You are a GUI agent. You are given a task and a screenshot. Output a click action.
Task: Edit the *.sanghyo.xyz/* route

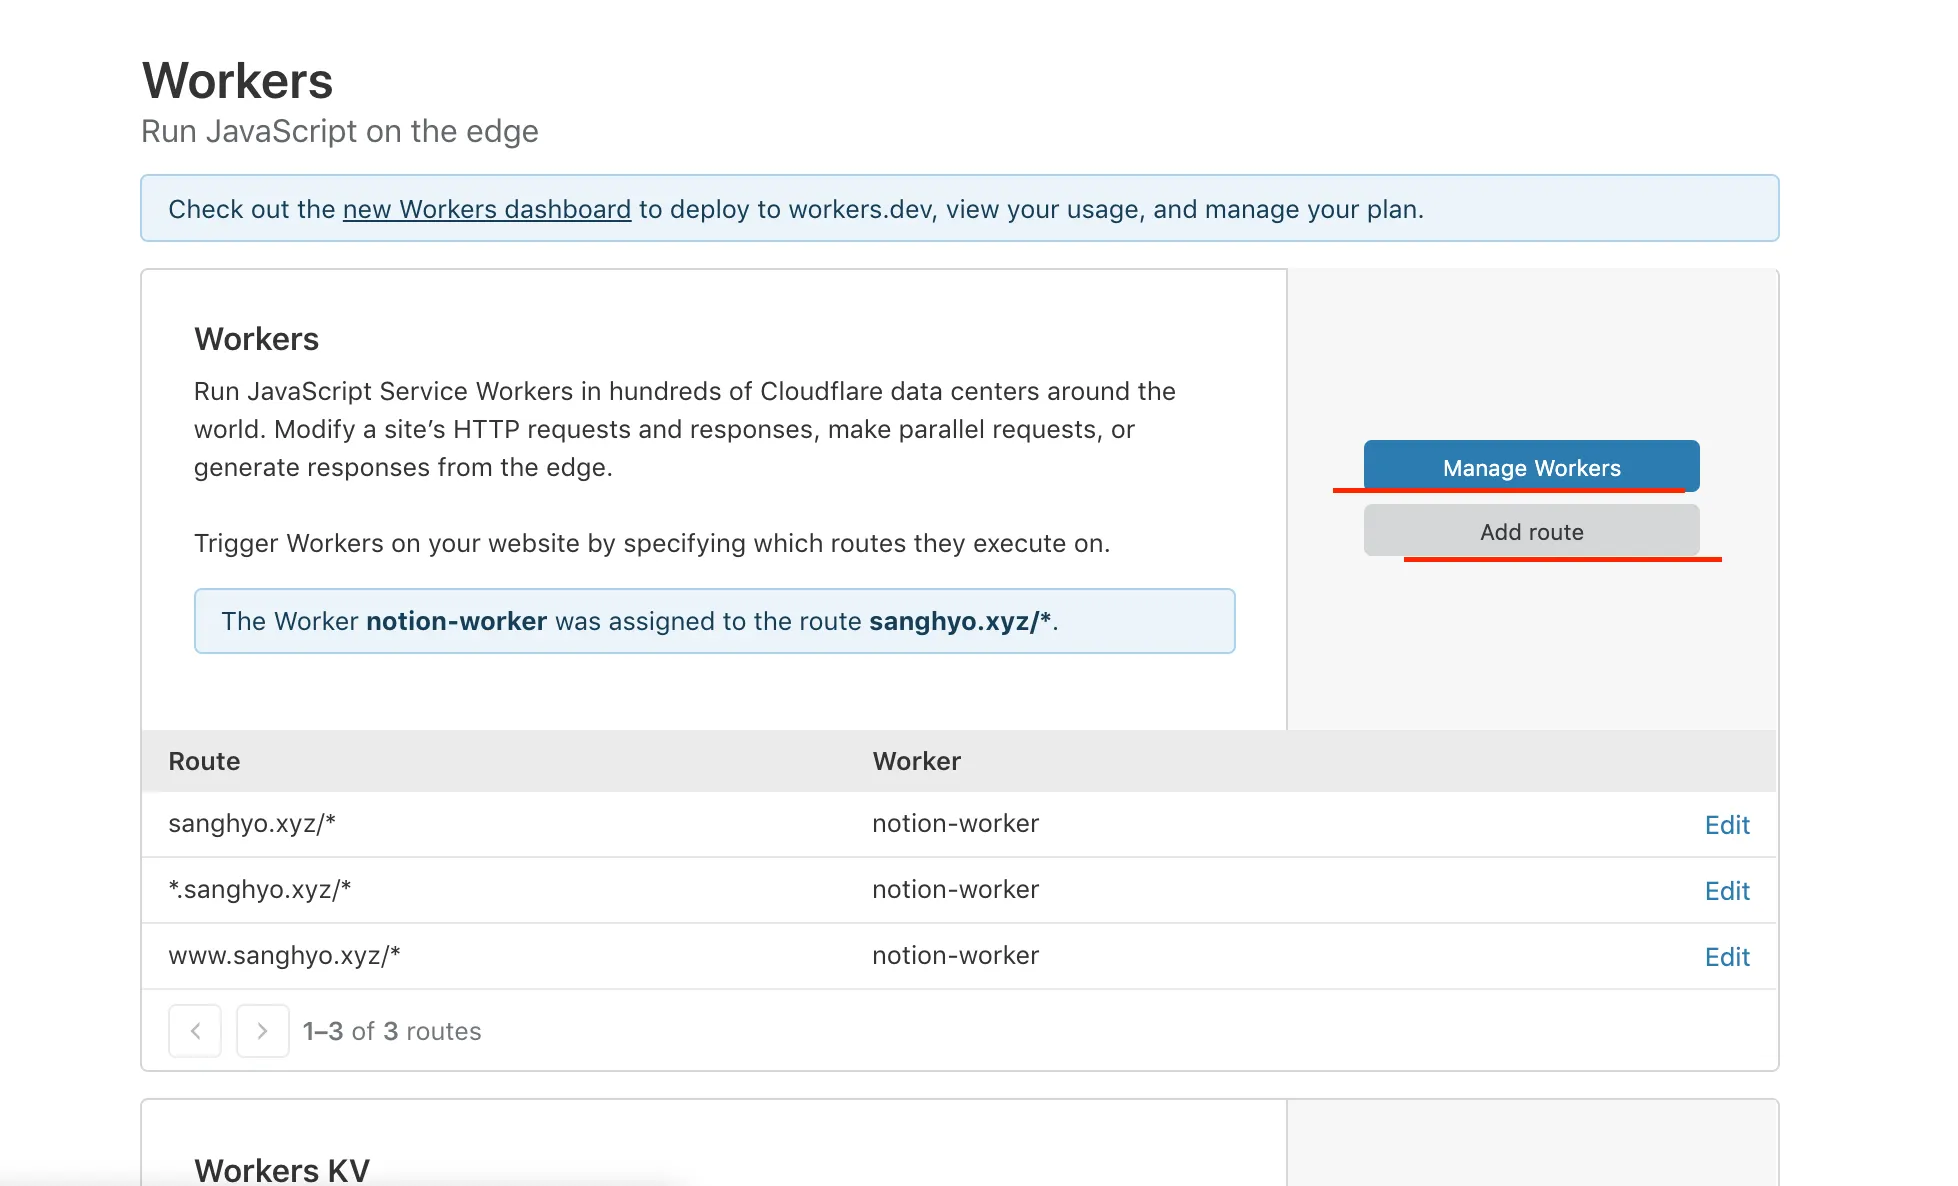pyautogui.click(x=1726, y=891)
